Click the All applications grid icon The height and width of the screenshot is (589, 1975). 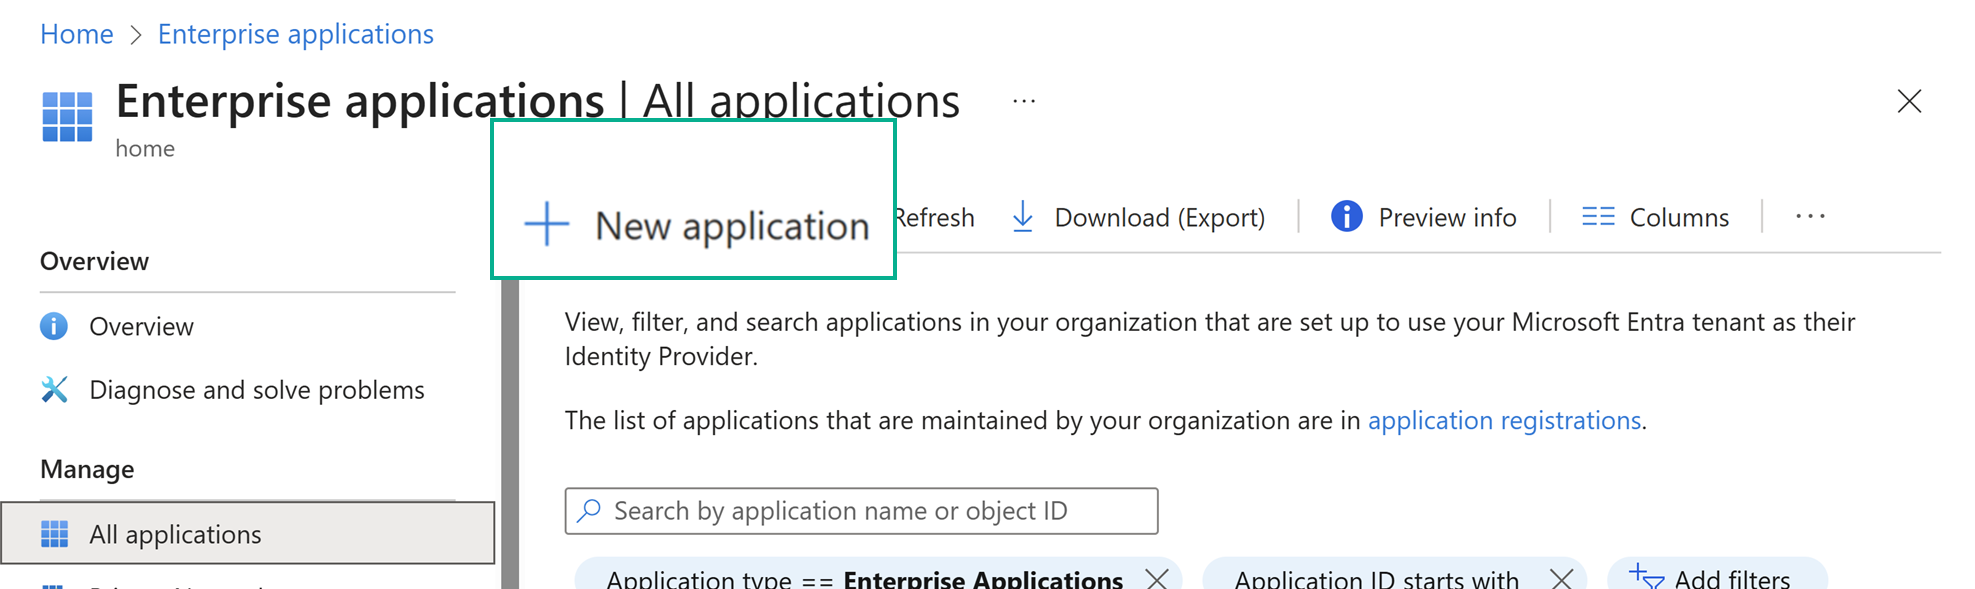point(54,534)
